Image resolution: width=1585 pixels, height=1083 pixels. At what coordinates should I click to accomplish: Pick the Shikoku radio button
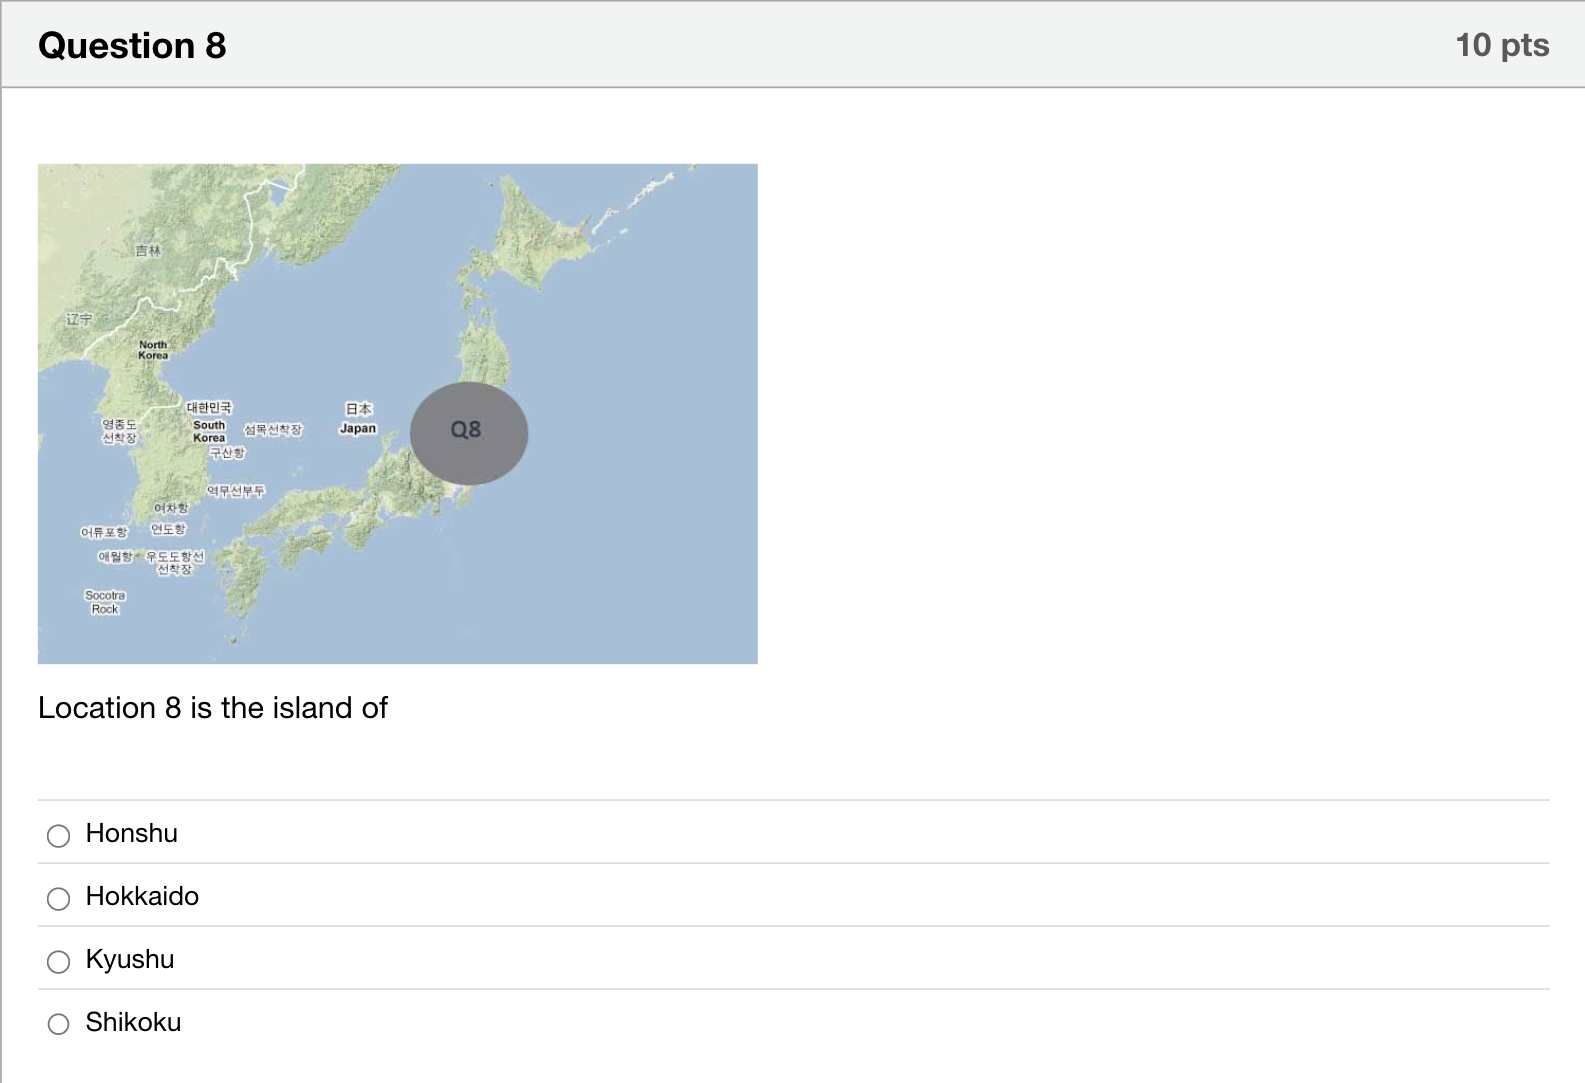[x=59, y=1024]
